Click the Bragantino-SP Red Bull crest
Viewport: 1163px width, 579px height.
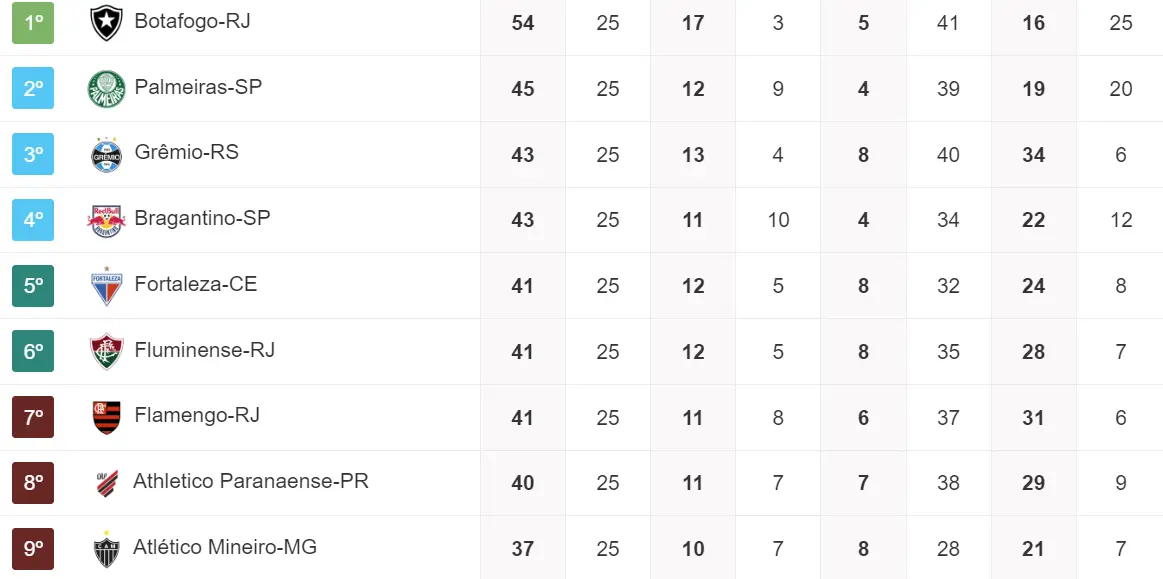coord(106,220)
